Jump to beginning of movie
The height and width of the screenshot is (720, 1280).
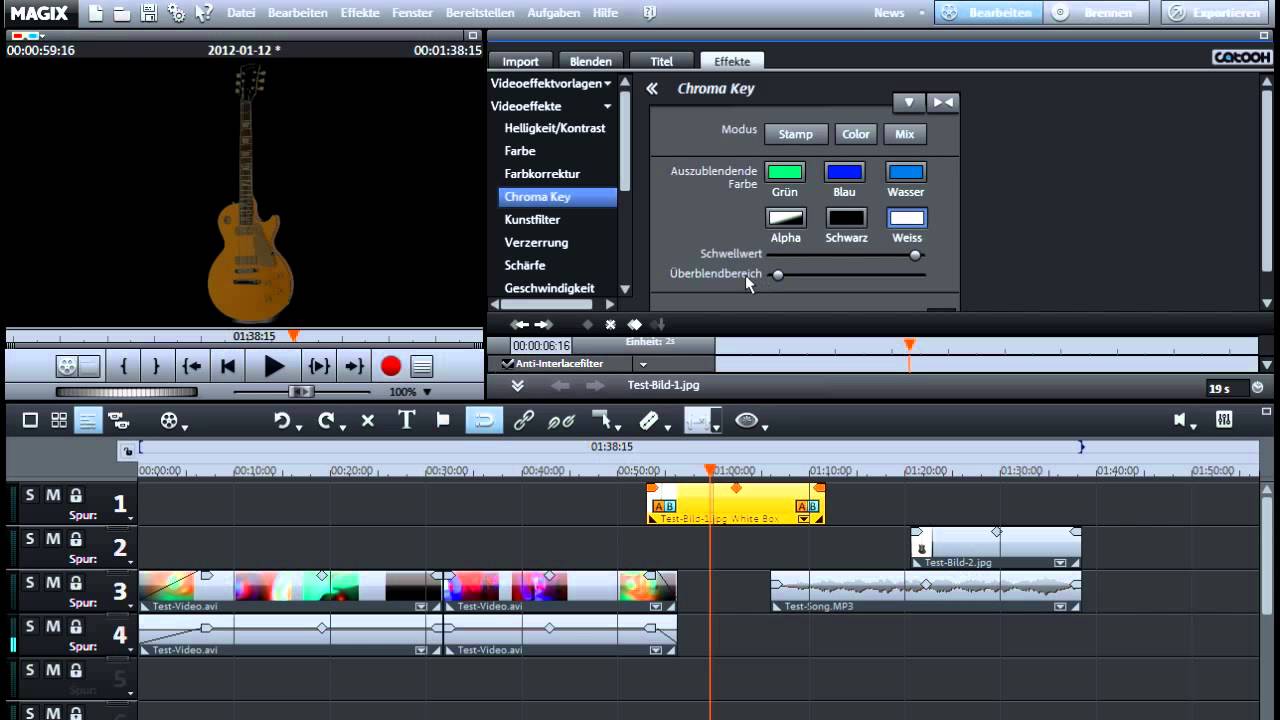click(228, 367)
